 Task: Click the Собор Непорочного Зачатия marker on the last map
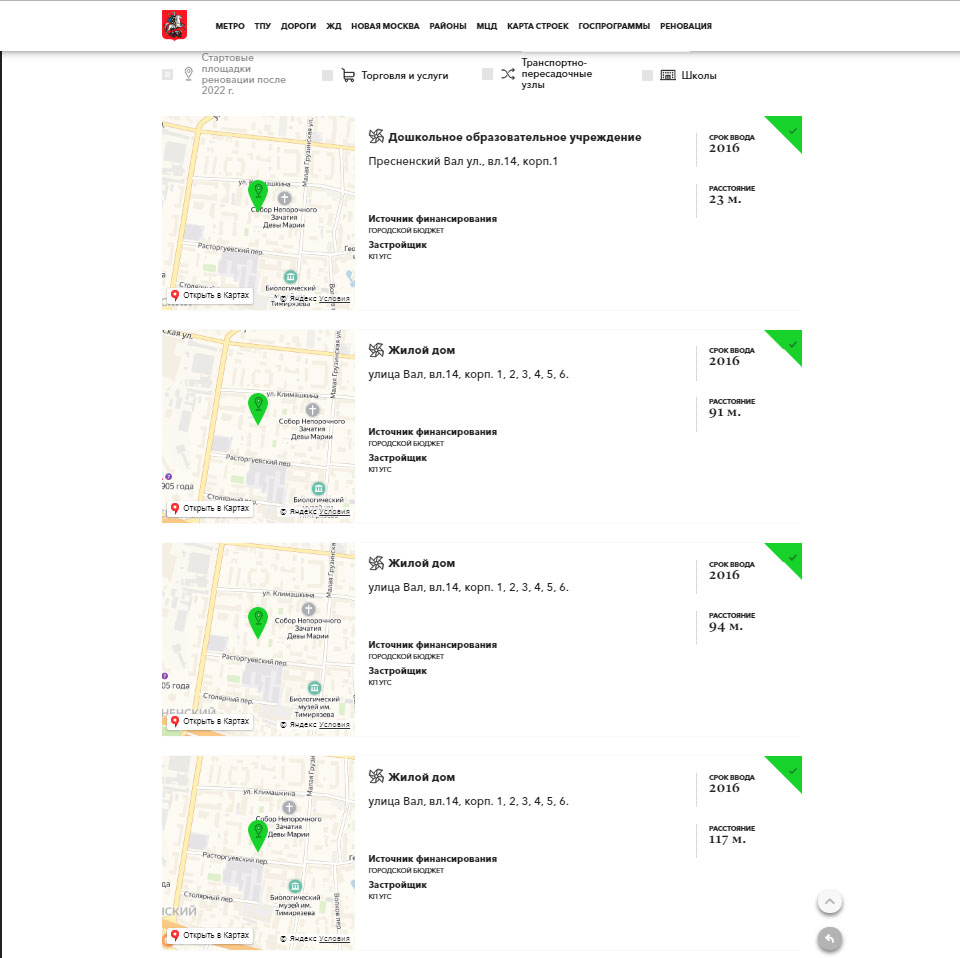coord(289,807)
